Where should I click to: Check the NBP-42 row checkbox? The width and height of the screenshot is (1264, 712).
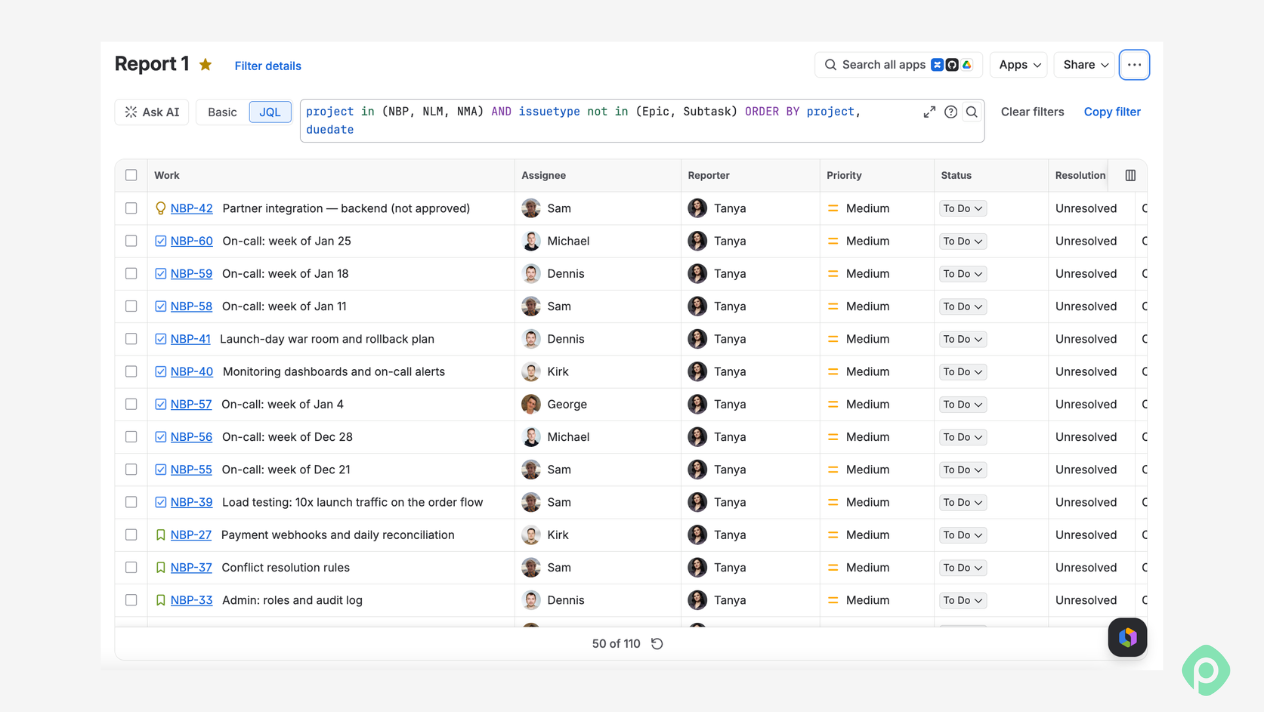click(x=131, y=208)
